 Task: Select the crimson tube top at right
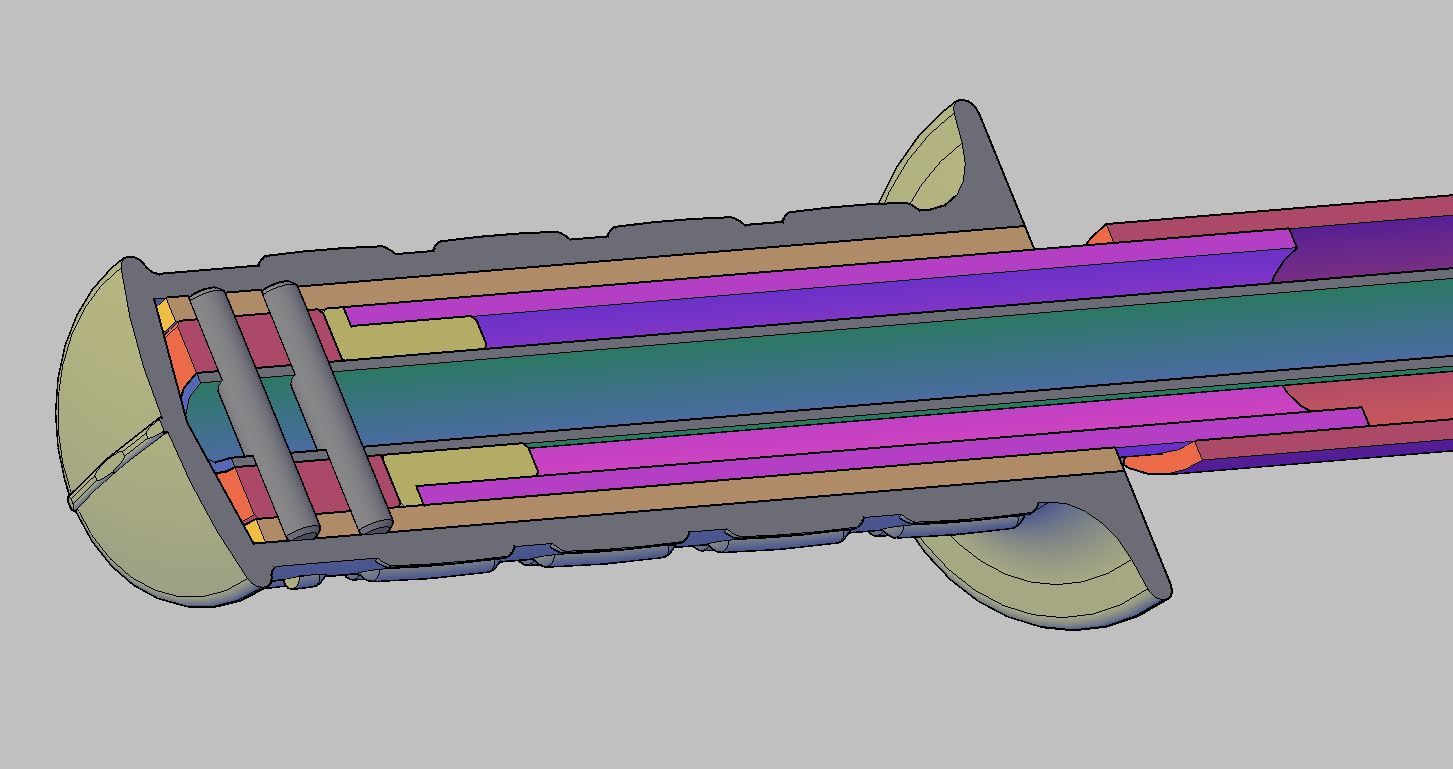[1280, 220]
